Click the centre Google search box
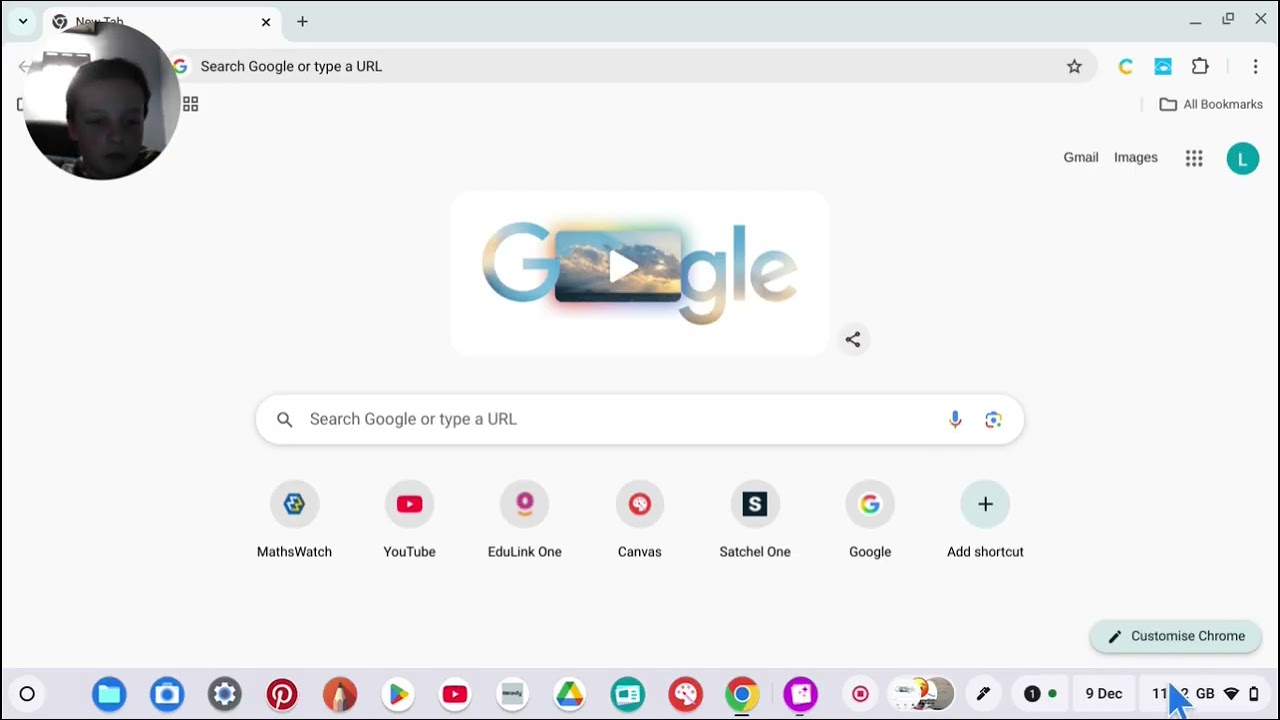Viewport: 1280px width, 720px height. 640,419
